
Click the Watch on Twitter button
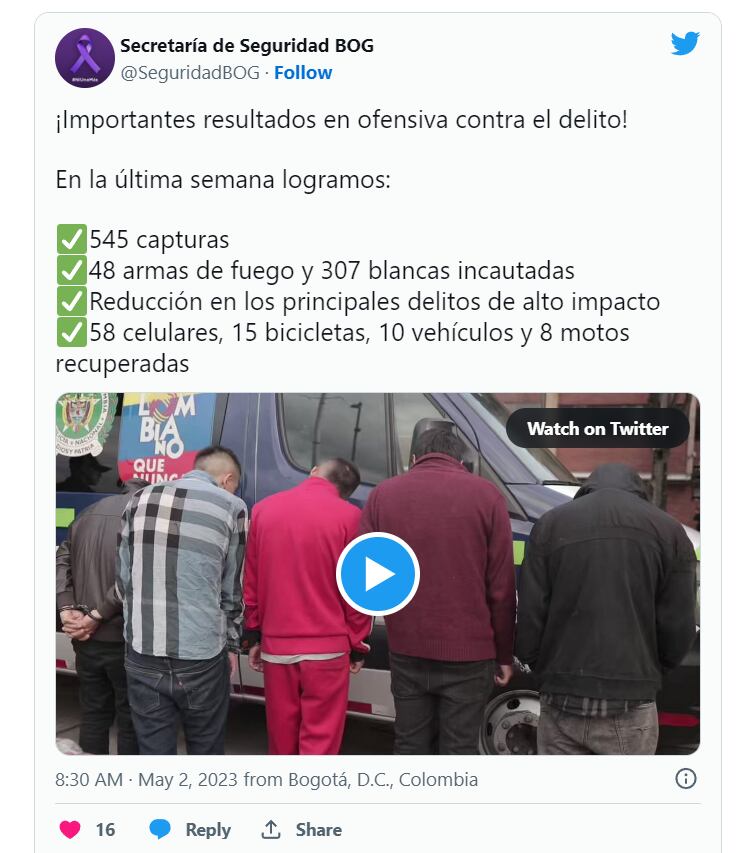pyautogui.click(x=597, y=429)
